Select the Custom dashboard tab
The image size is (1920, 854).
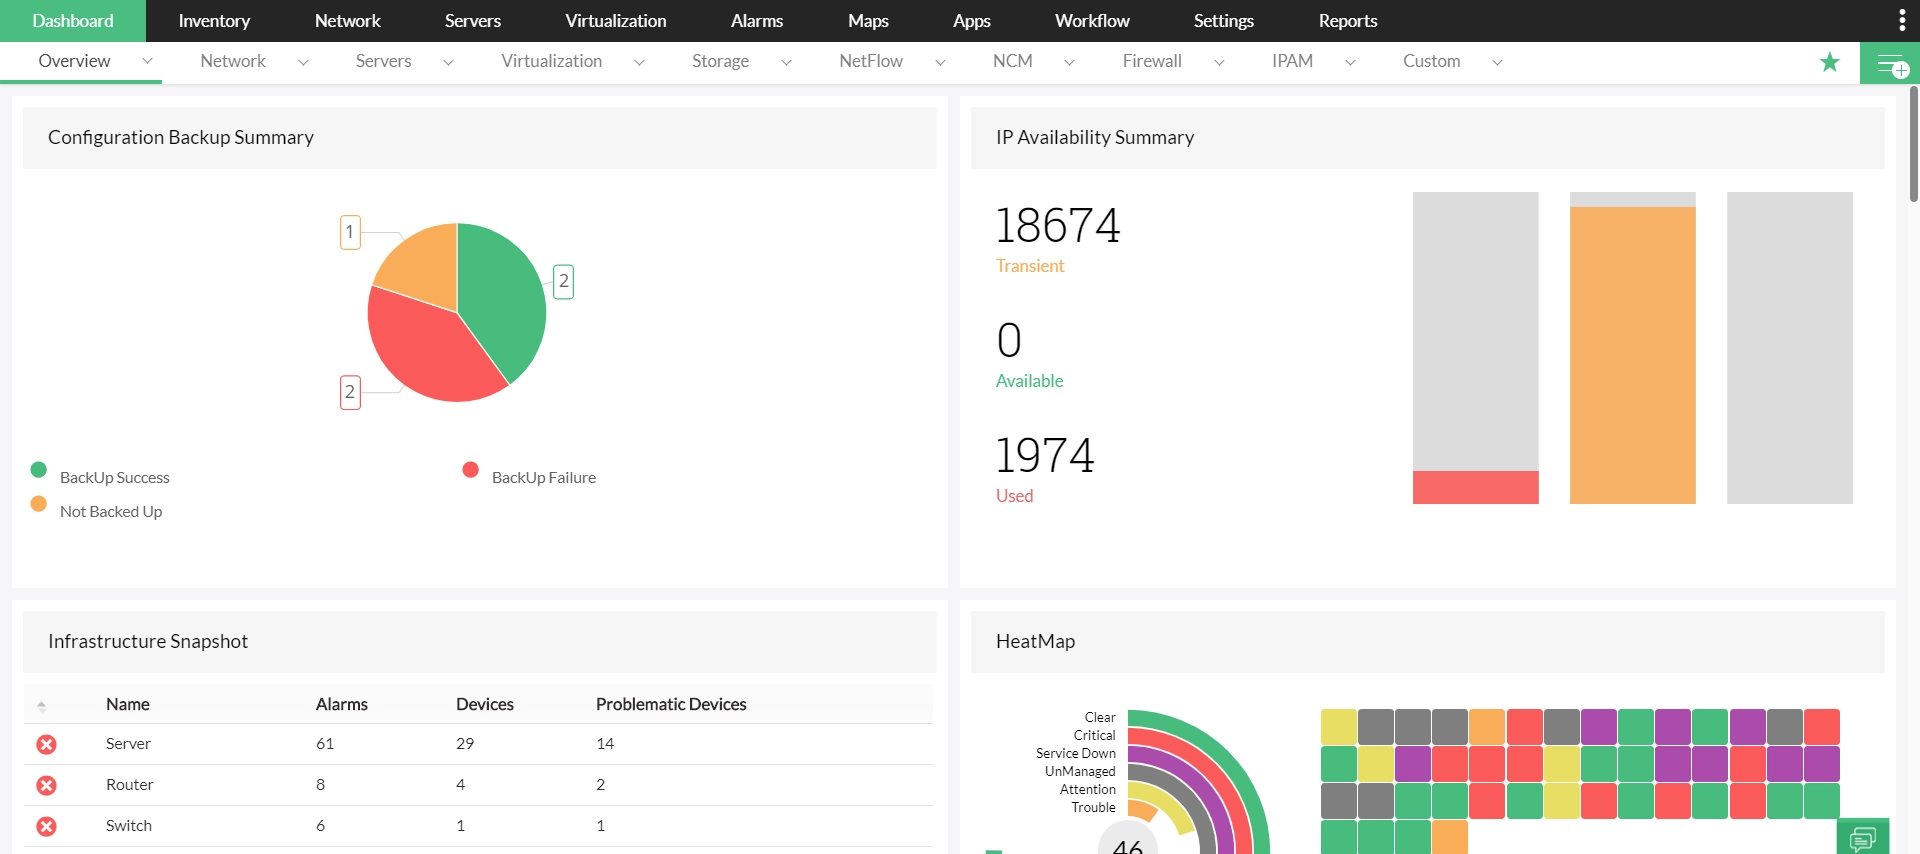[x=1432, y=61]
